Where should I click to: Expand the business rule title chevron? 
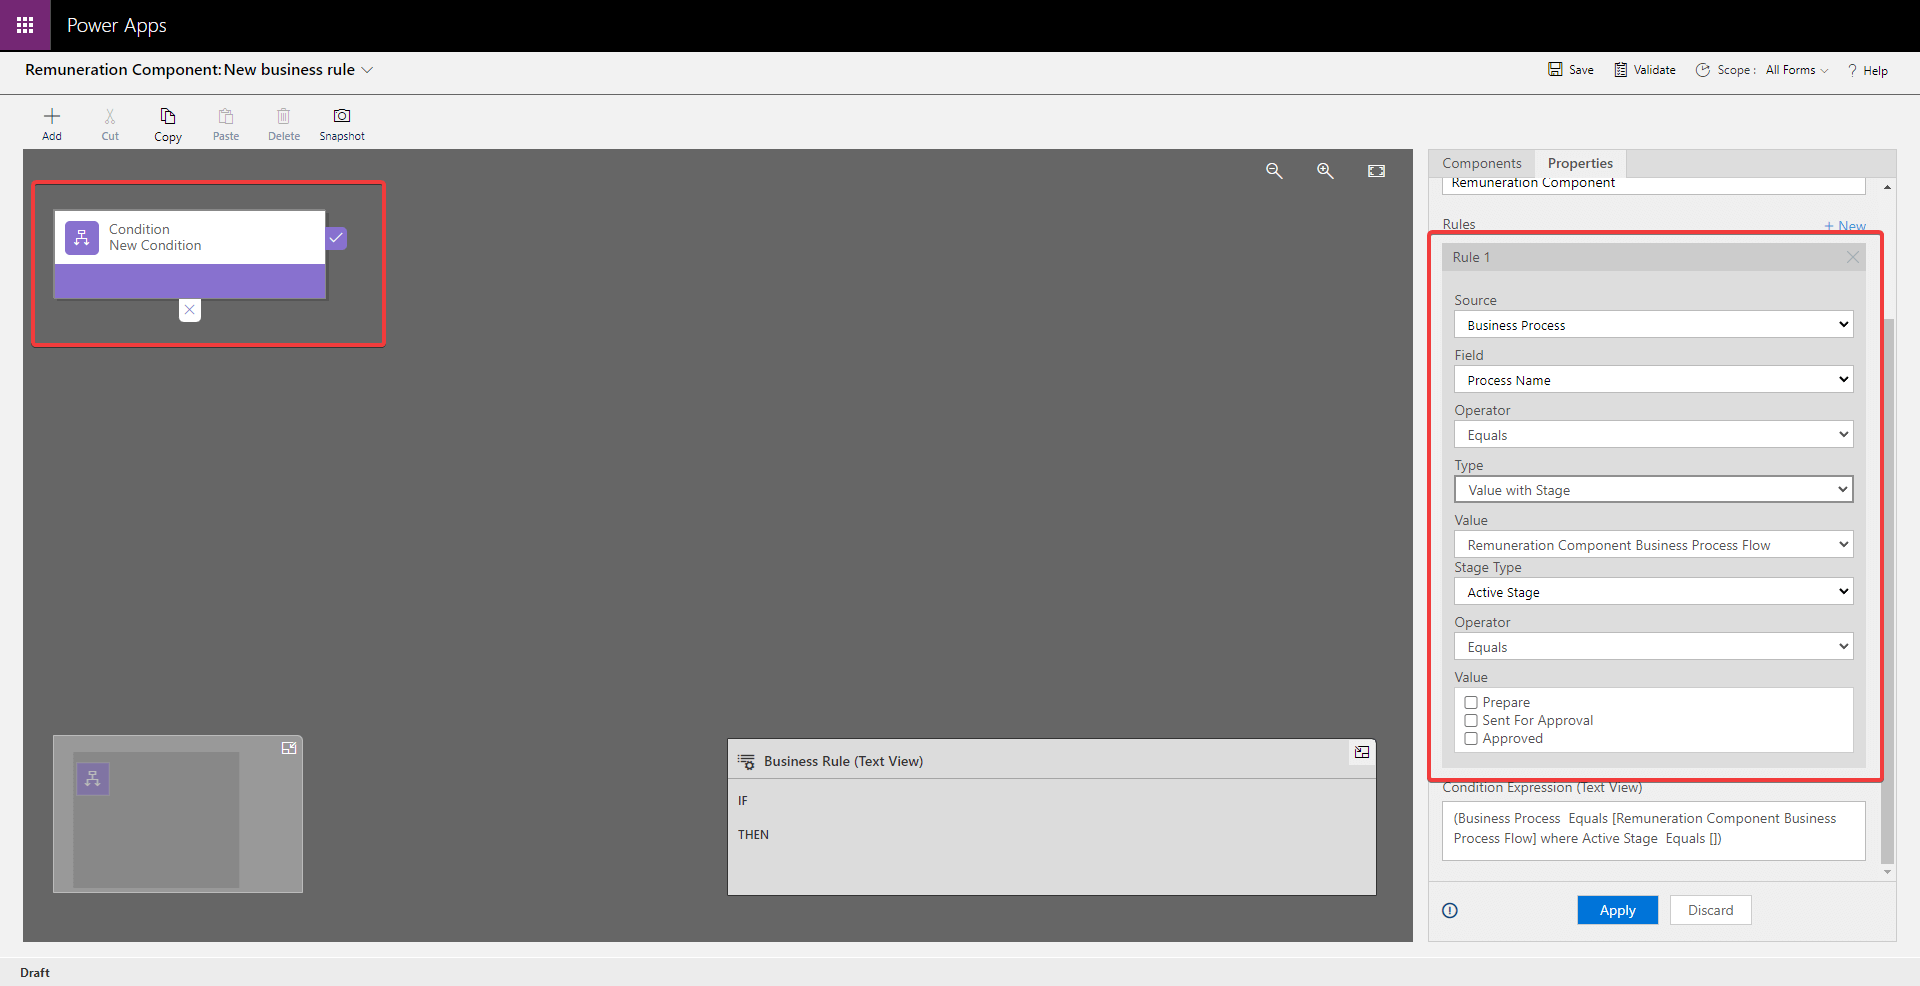[367, 70]
